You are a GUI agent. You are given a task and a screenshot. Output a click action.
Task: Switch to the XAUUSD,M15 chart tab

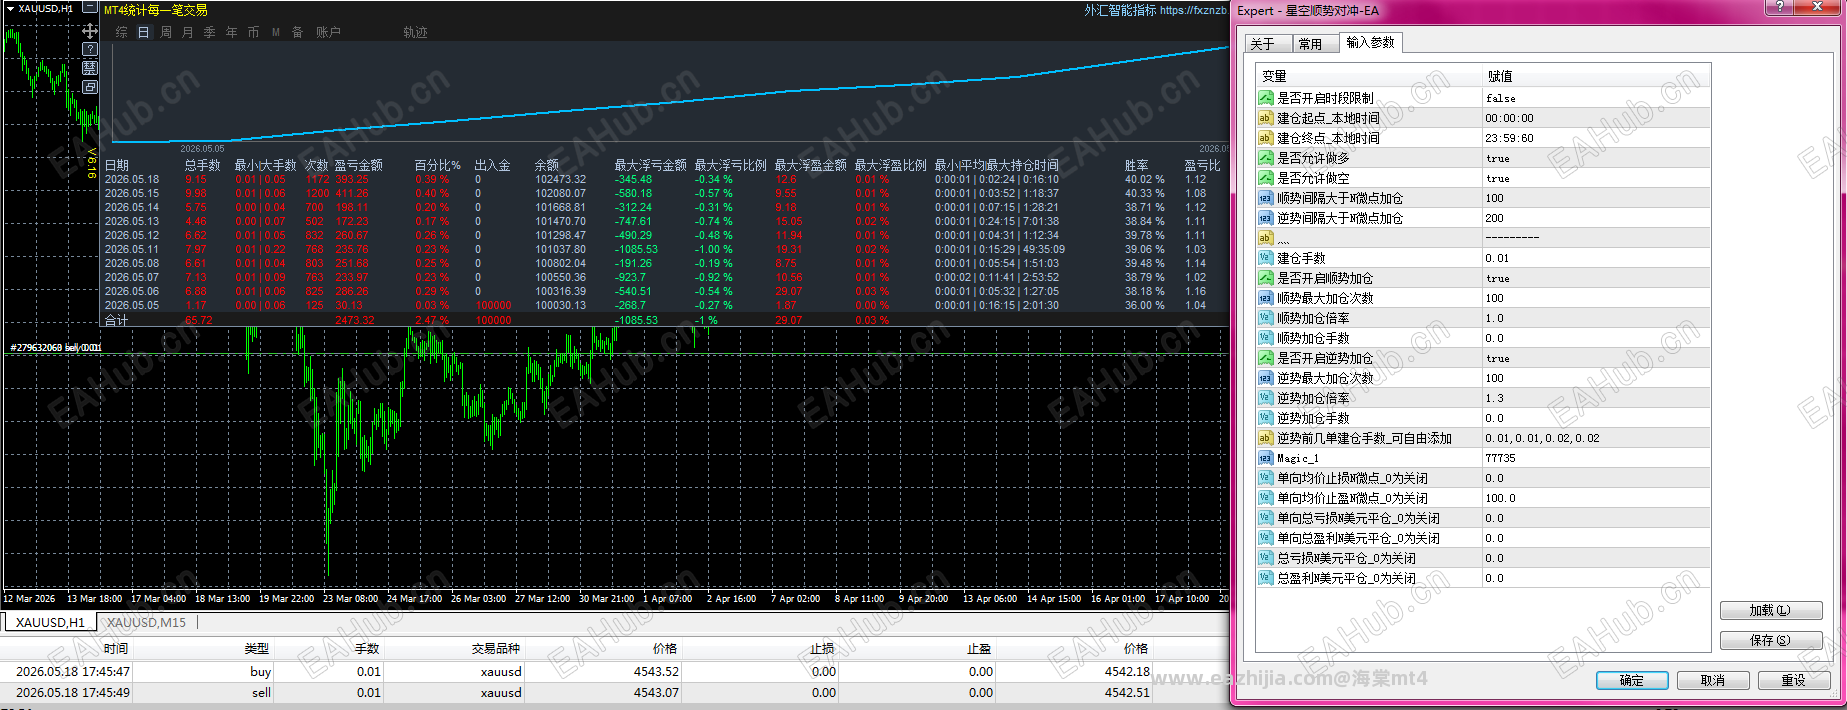coord(146,622)
